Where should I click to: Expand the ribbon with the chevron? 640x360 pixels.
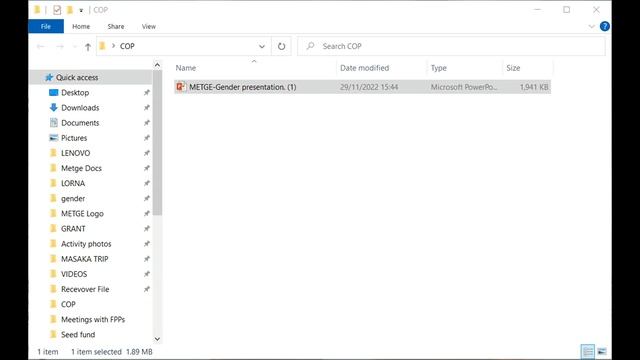pyautogui.click(x=591, y=27)
